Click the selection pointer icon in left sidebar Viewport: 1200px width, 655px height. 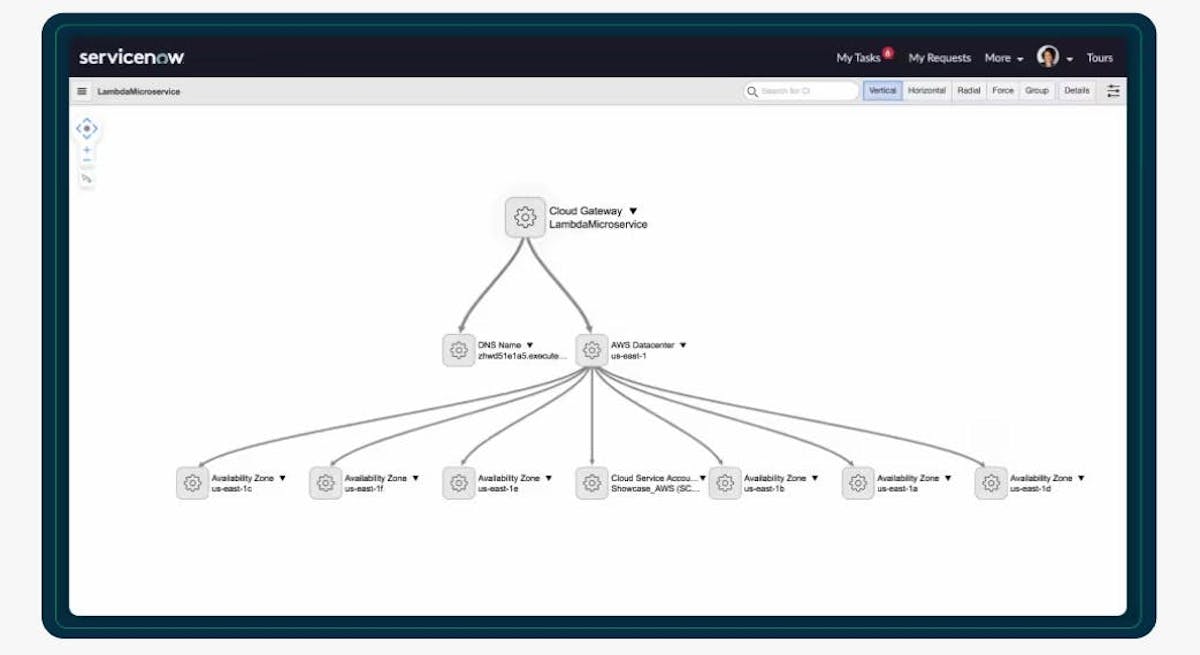[85, 178]
